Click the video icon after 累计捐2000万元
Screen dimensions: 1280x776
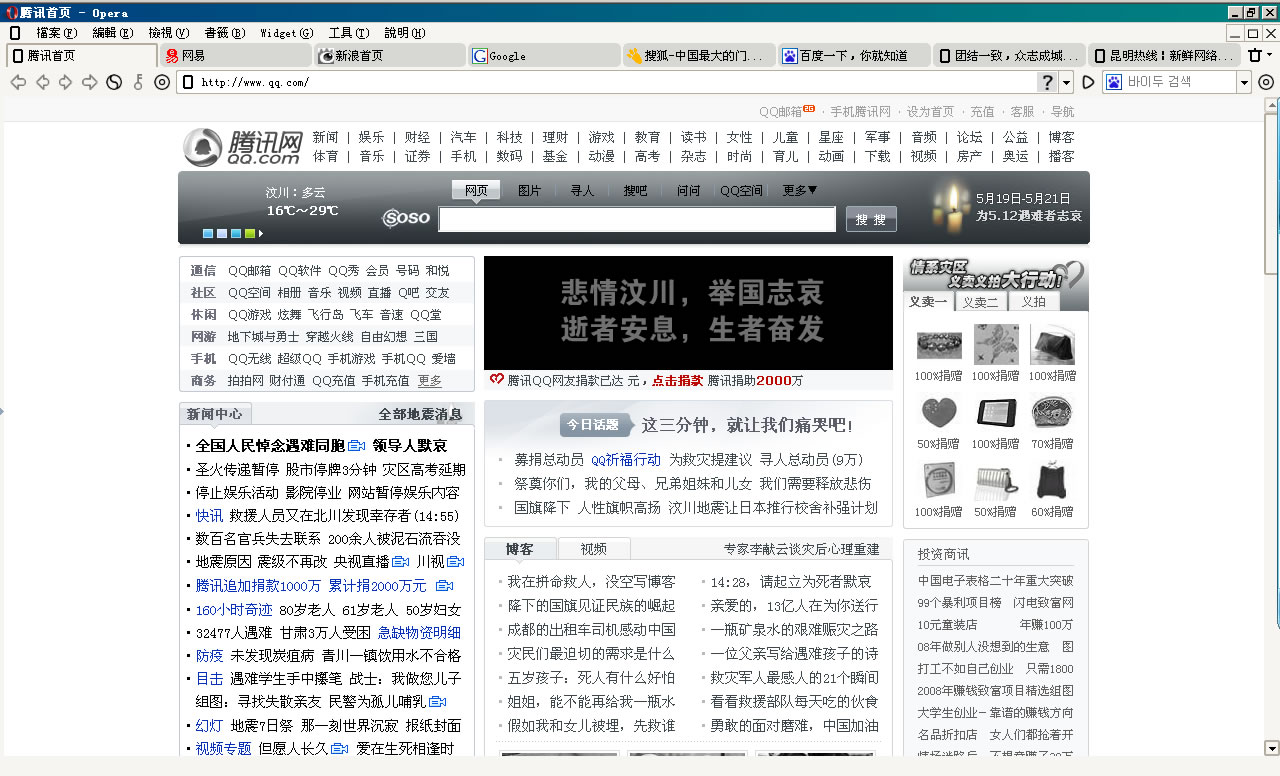click(x=444, y=585)
